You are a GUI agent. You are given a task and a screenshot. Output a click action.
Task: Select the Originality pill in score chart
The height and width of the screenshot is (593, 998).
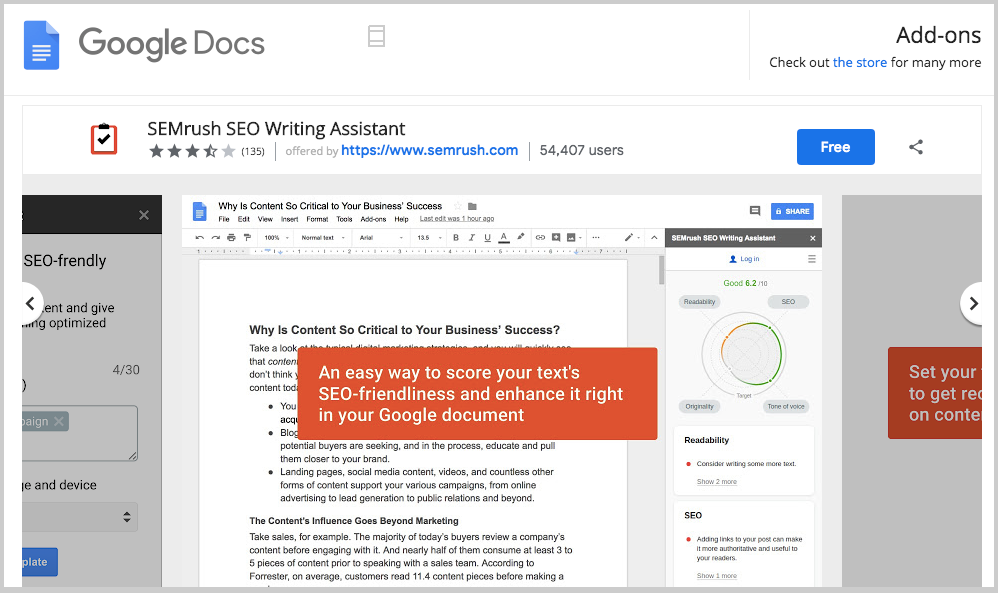click(x=699, y=407)
